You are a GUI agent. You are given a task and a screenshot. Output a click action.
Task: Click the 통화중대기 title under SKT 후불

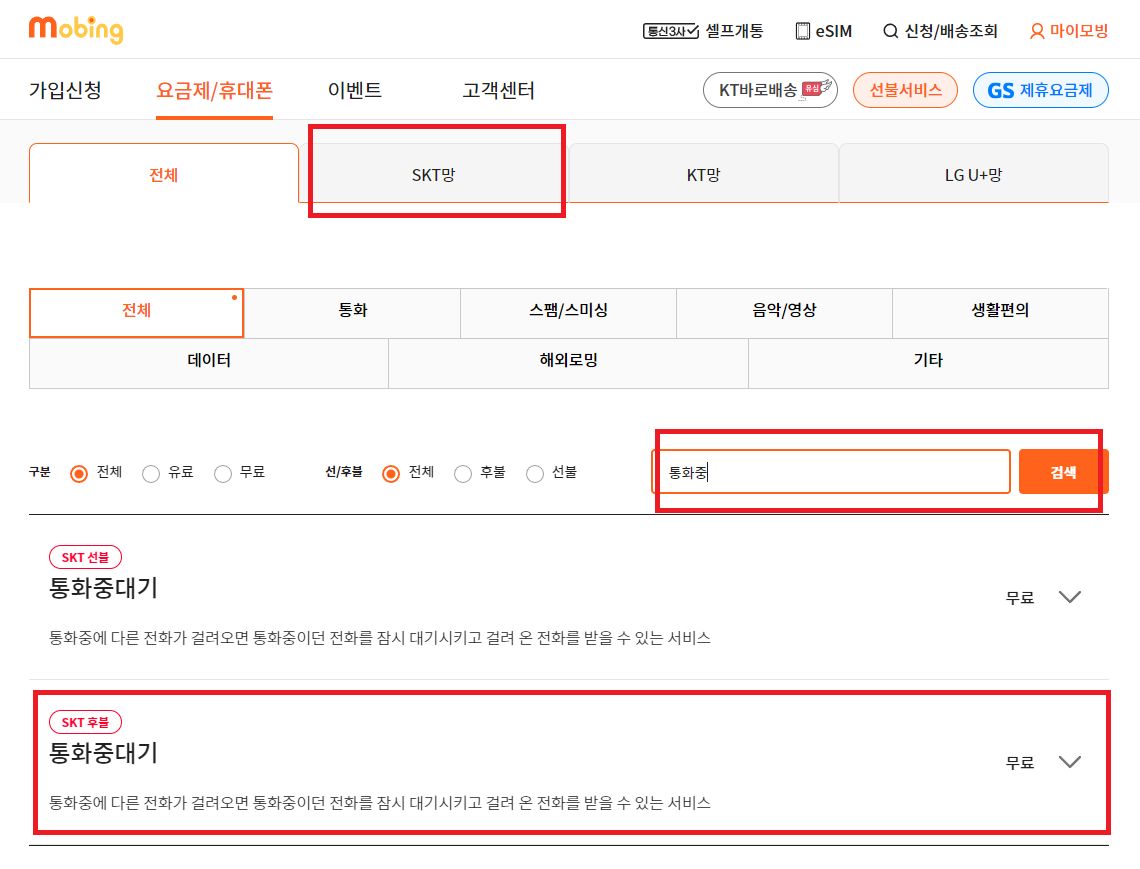tap(103, 753)
